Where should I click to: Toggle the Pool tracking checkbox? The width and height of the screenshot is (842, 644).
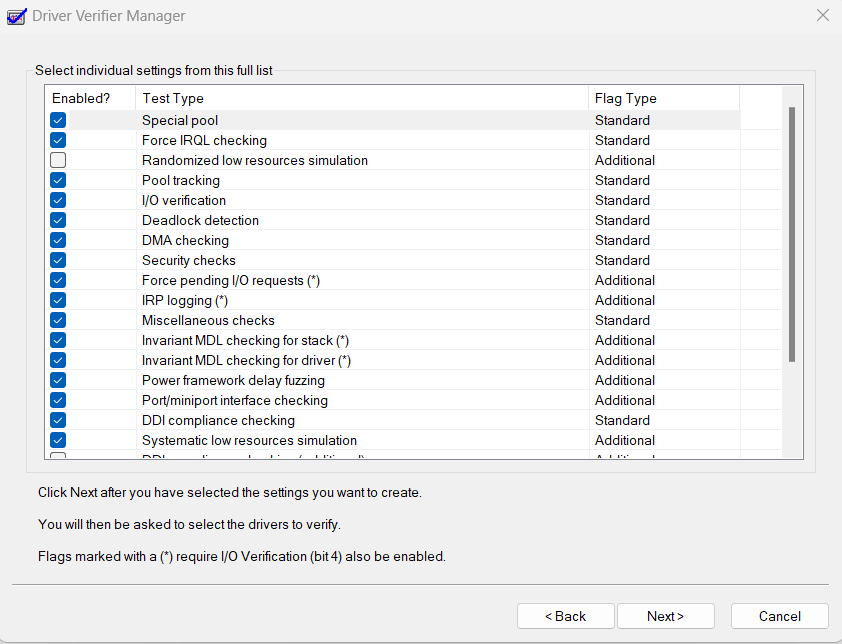pos(58,180)
